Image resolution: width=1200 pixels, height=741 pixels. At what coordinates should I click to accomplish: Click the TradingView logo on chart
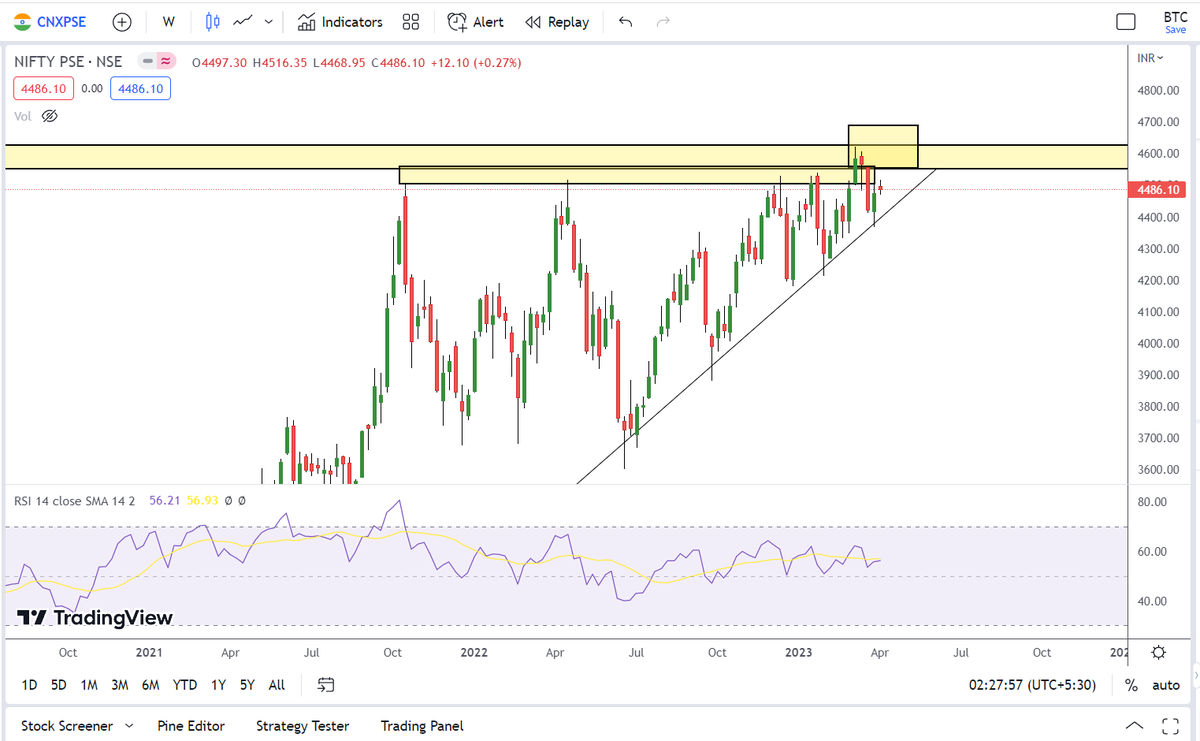(95, 618)
